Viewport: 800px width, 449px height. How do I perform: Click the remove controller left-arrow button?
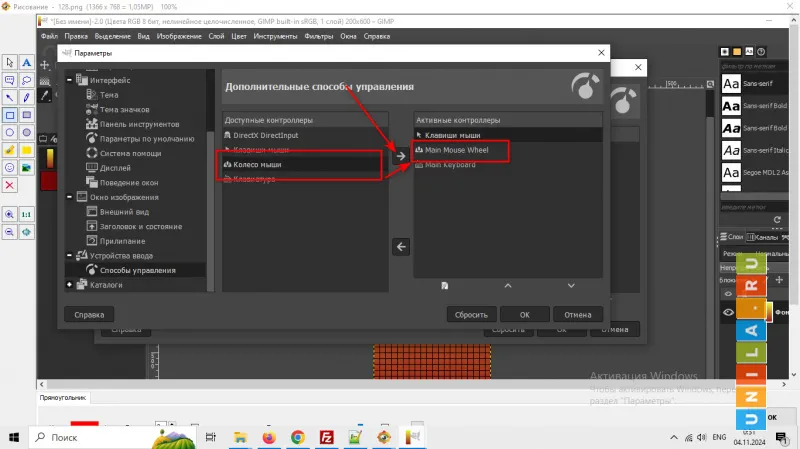point(401,246)
